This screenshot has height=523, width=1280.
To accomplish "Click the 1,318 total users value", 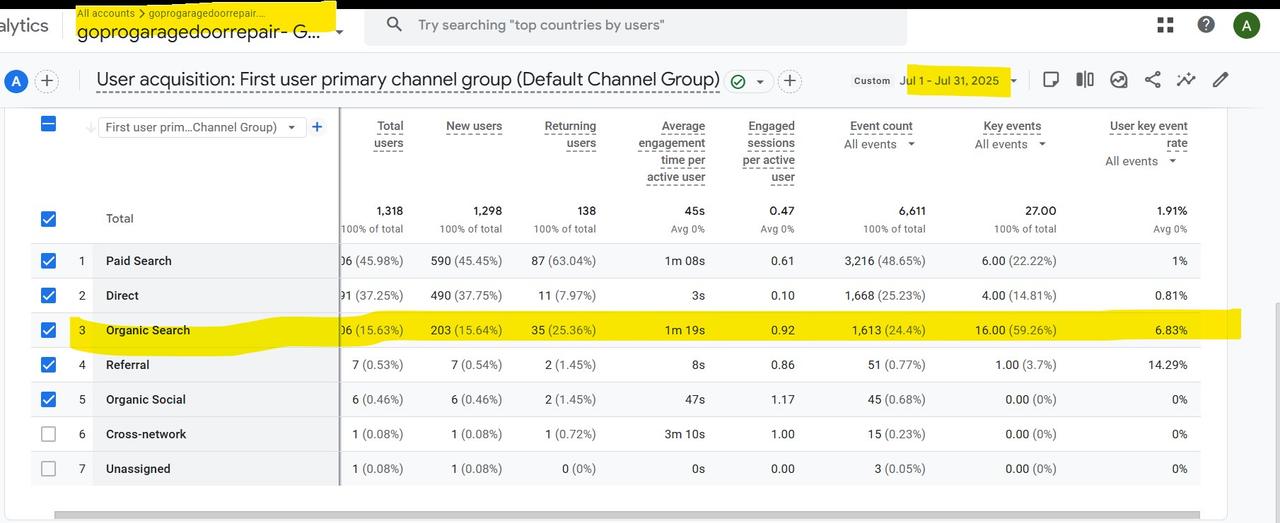I will pos(389,211).
